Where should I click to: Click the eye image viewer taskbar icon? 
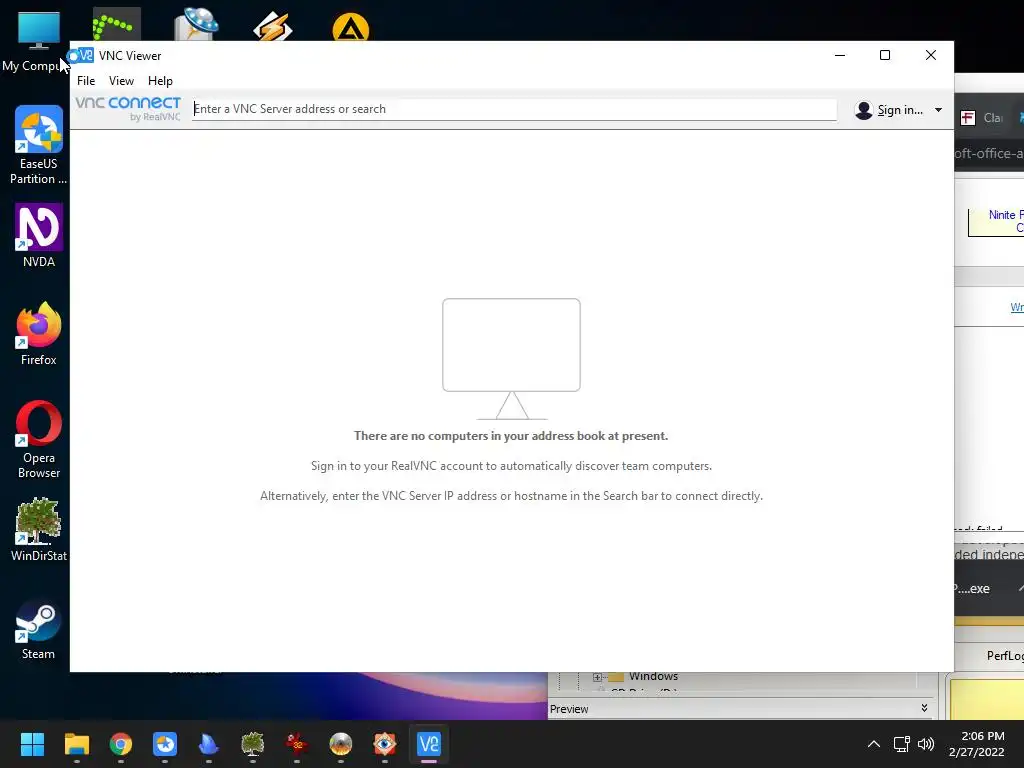(x=385, y=744)
